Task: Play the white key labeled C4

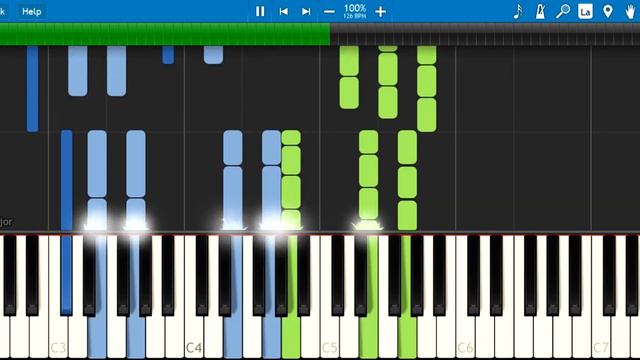Action: tap(194, 337)
